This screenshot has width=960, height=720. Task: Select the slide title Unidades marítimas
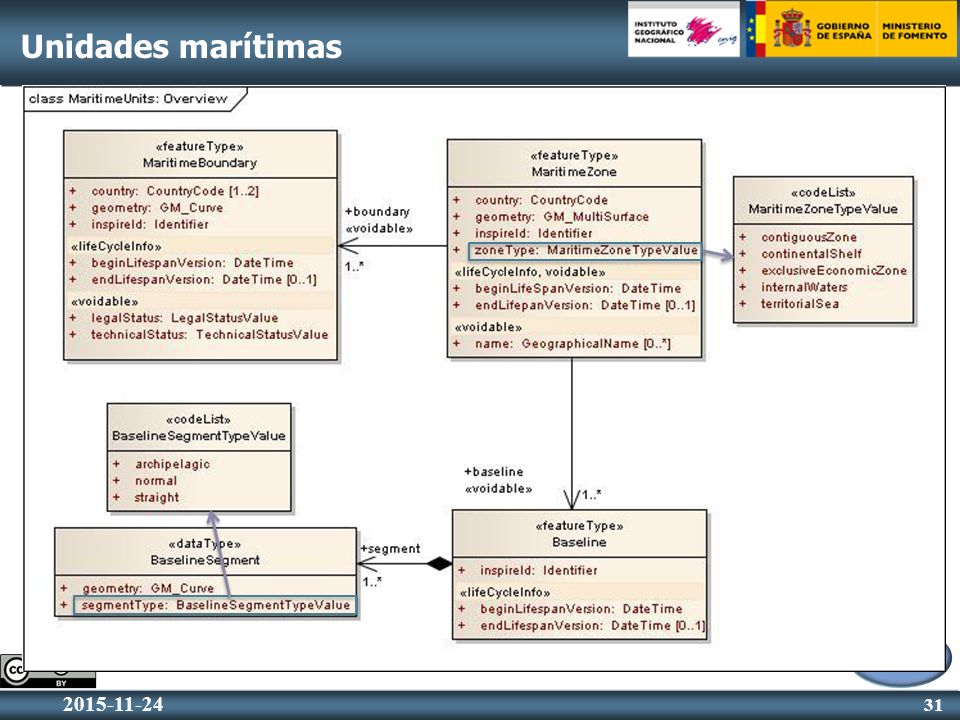(x=181, y=47)
